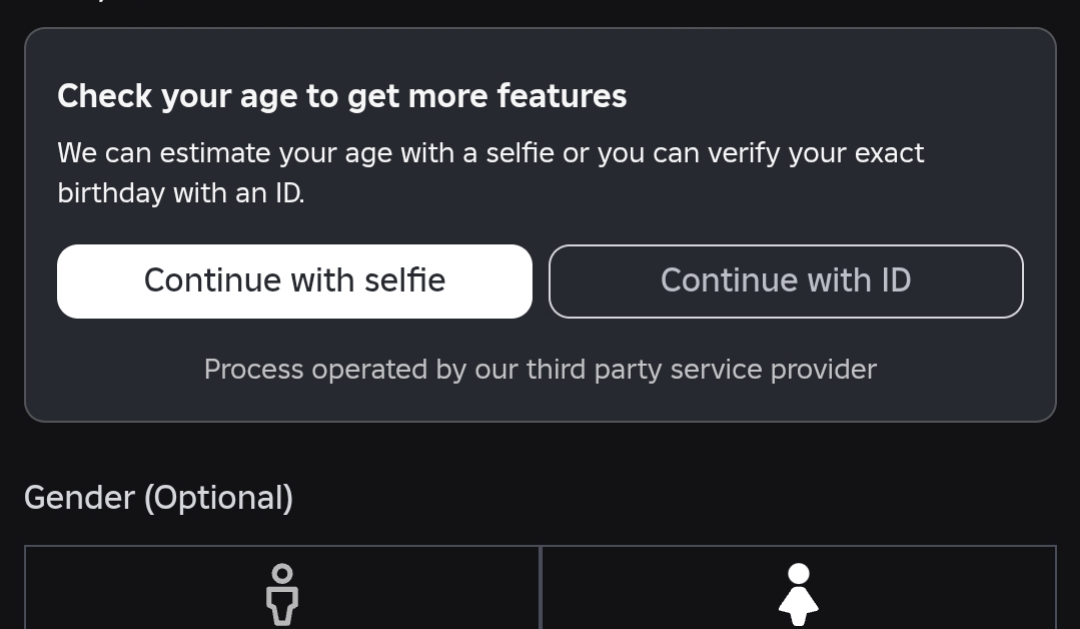Select the female gender icon
Screen dimensions: 1080x629
(x=798, y=594)
